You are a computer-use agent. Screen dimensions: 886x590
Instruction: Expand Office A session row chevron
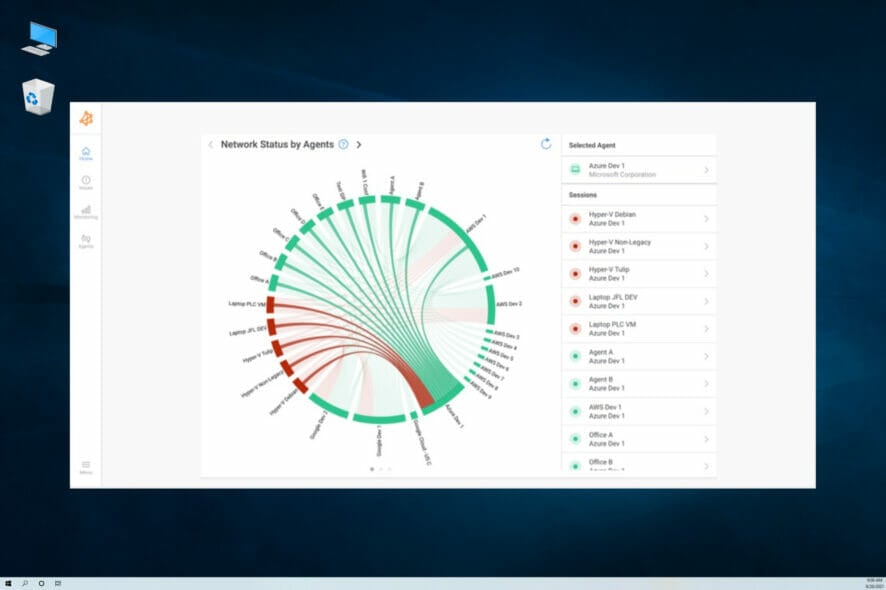pyautogui.click(x=706, y=439)
